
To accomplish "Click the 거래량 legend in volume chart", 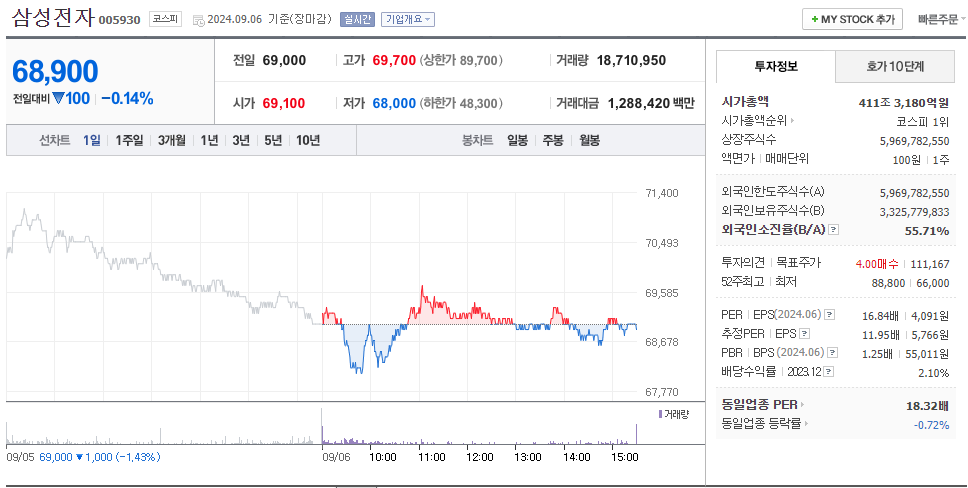I will point(674,414).
